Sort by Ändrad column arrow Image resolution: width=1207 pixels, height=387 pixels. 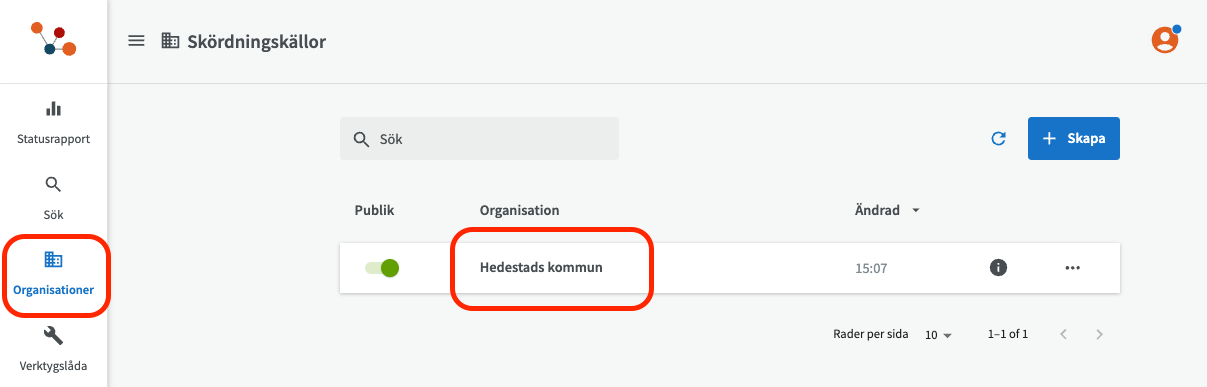[916, 211]
